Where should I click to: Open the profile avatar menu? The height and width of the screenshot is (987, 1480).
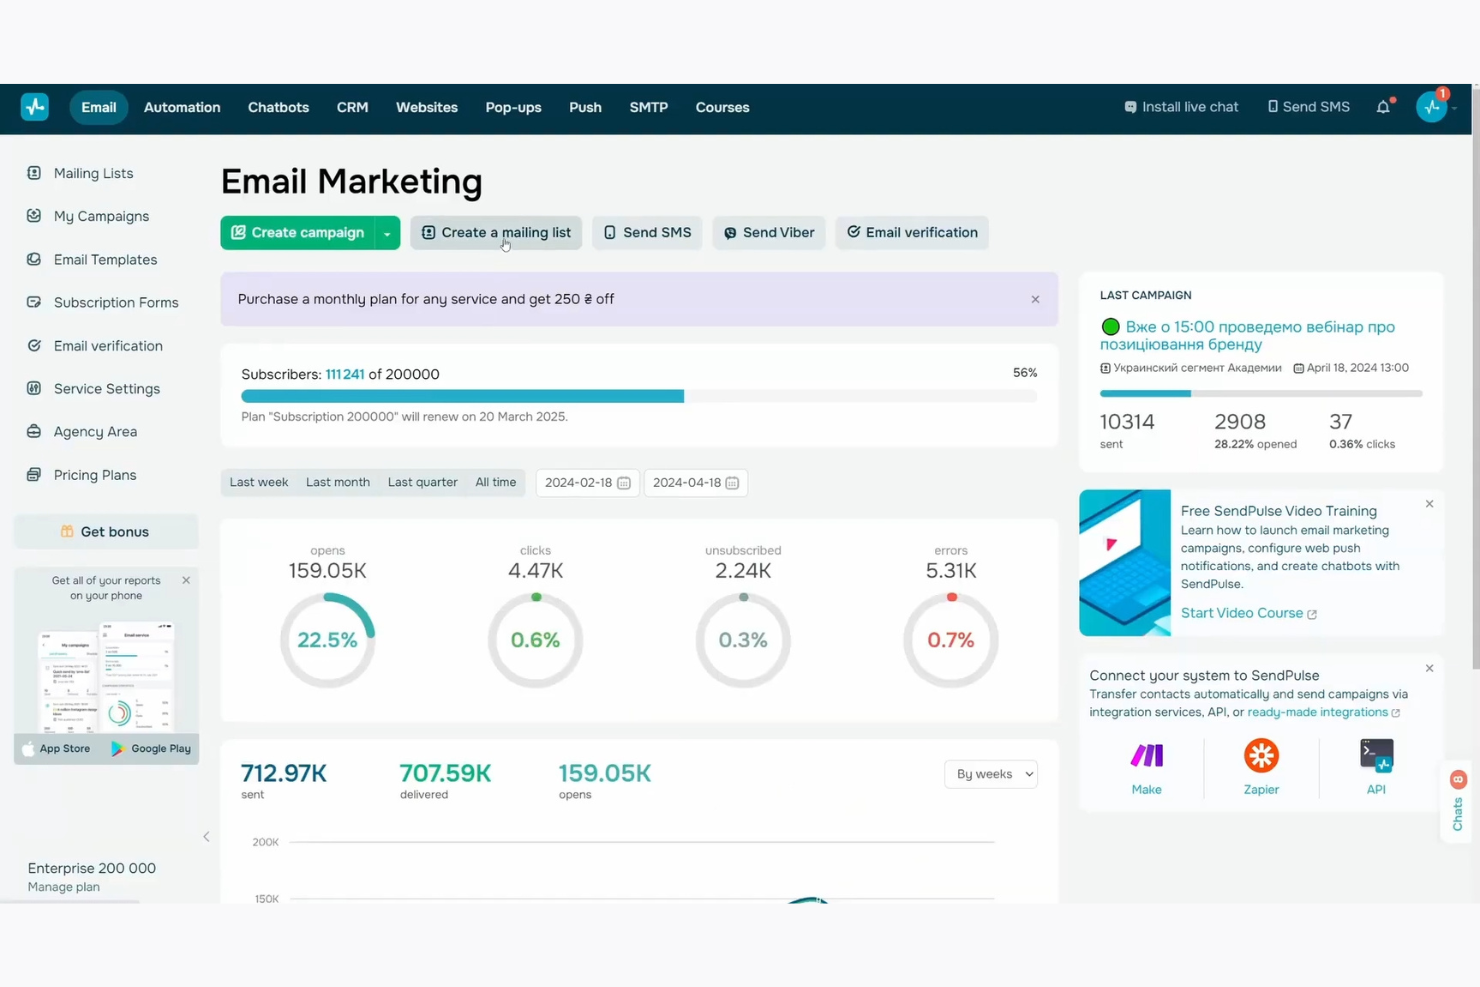click(x=1430, y=107)
